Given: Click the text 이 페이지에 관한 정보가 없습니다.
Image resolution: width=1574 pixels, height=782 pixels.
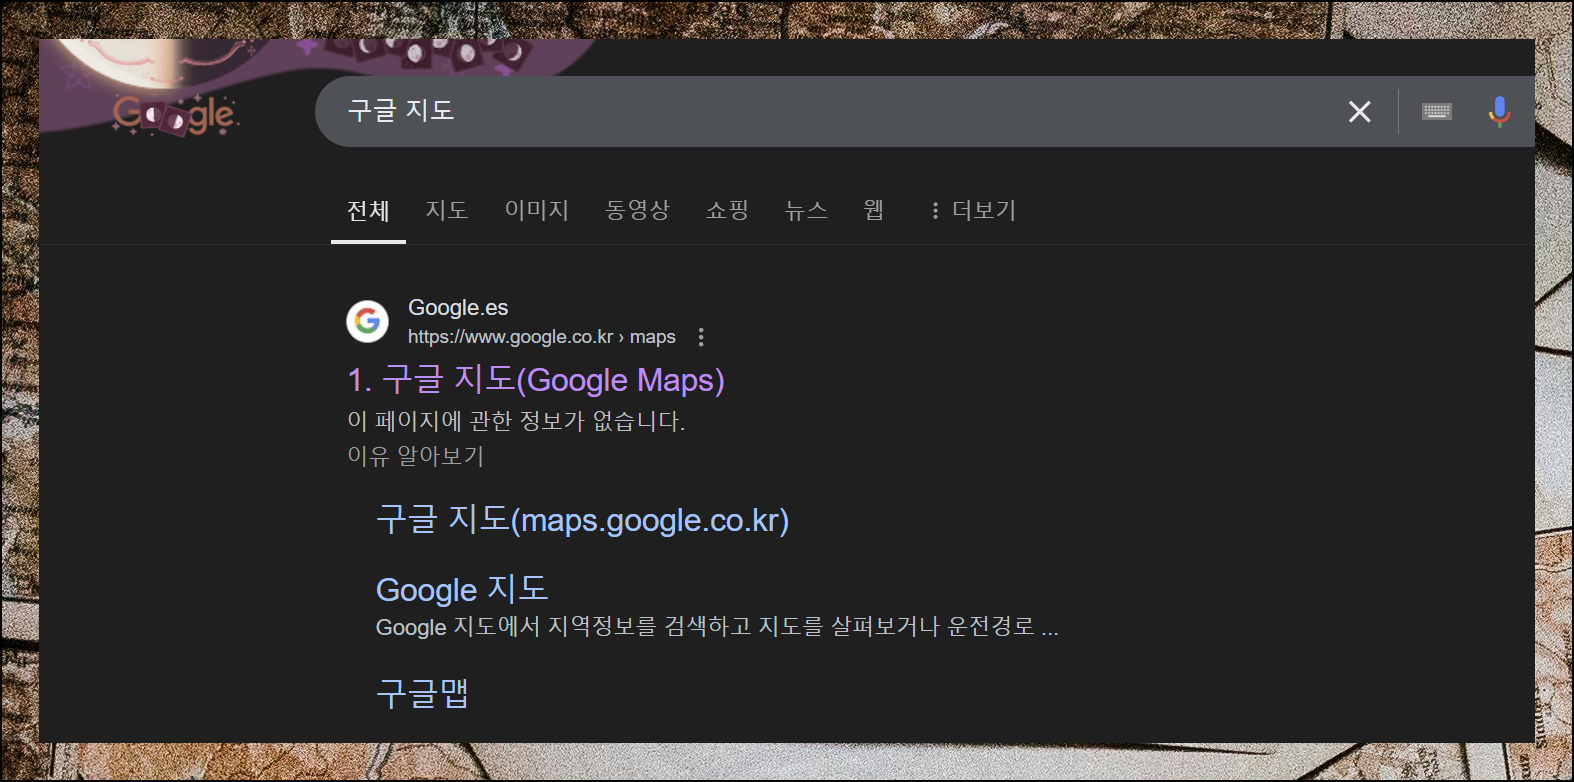Looking at the screenshot, I should [516, 421].
